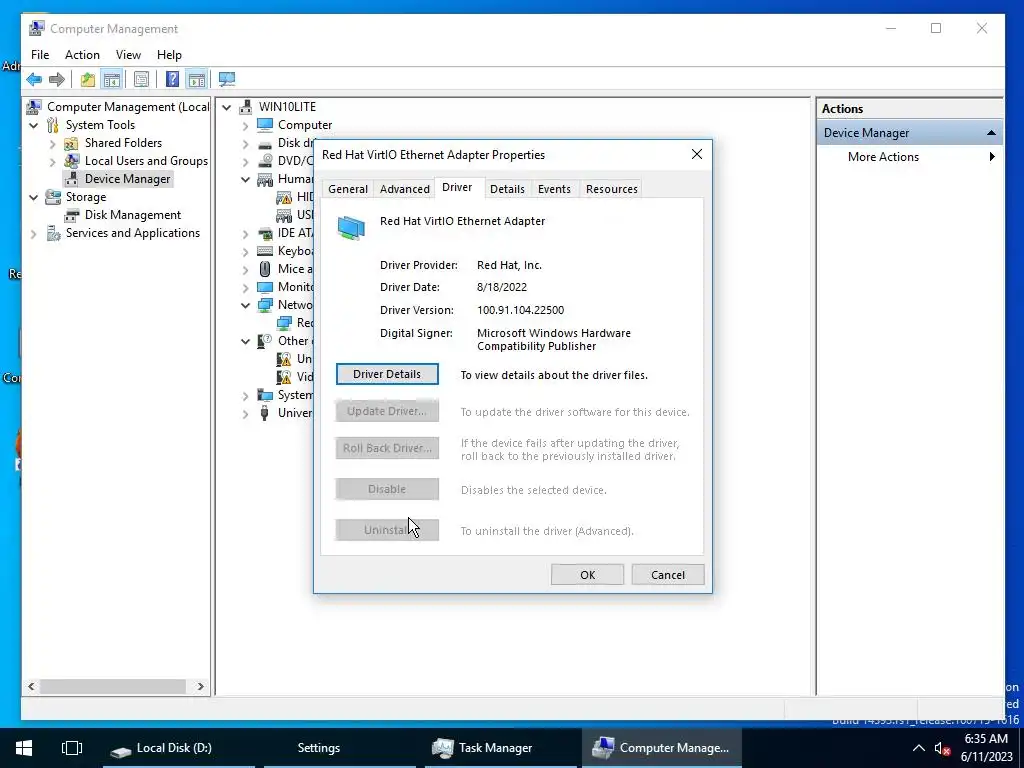Open the Properties toolbar icon

tap(141, 80)
